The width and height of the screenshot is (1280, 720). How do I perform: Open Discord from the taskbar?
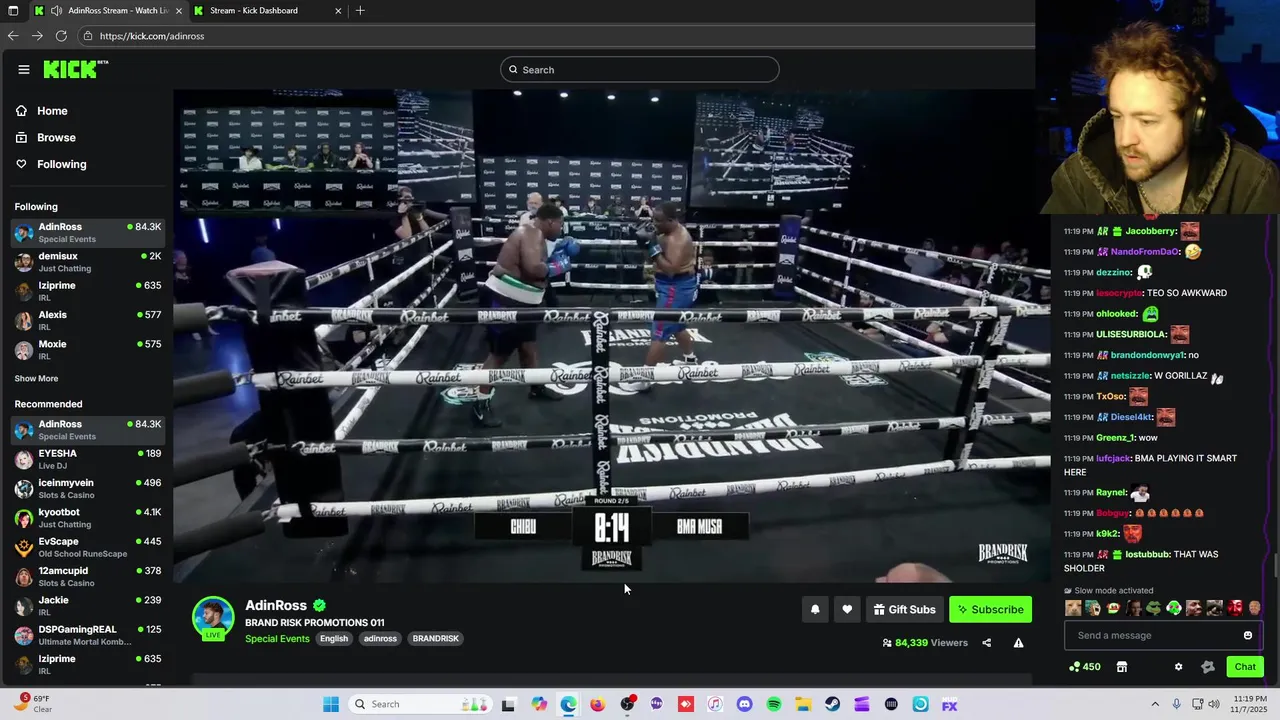(x=744, y=704)
